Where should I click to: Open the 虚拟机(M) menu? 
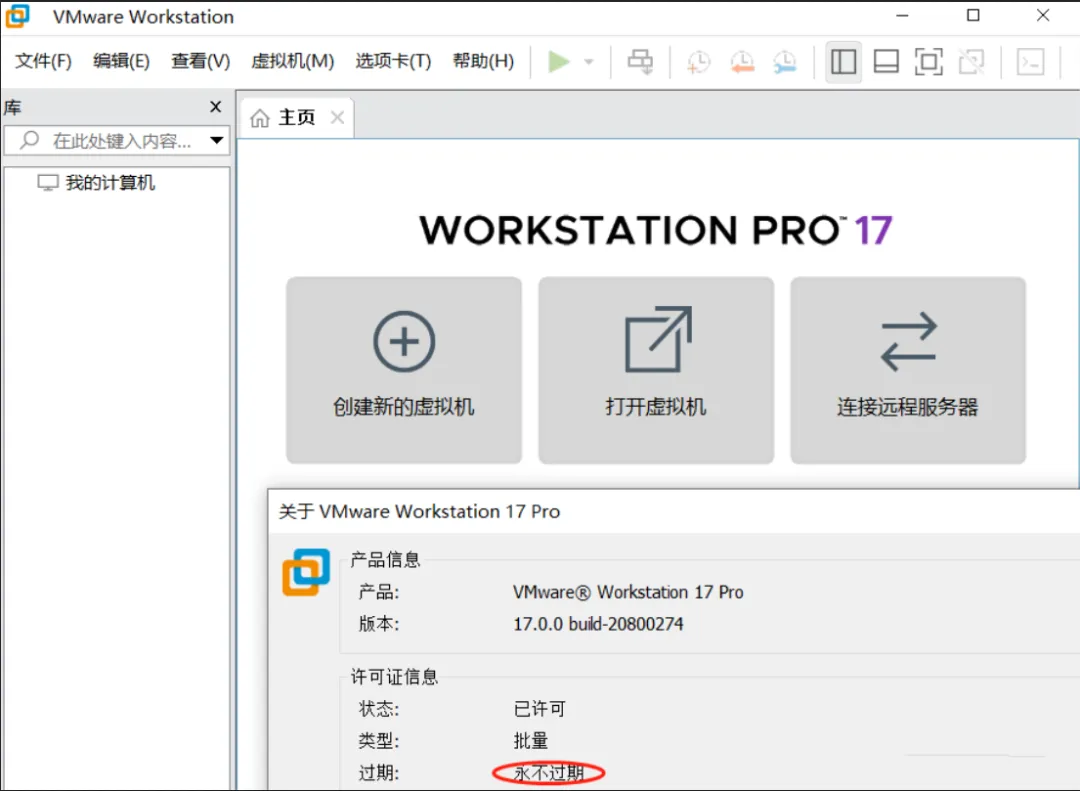tap(293, 61)
